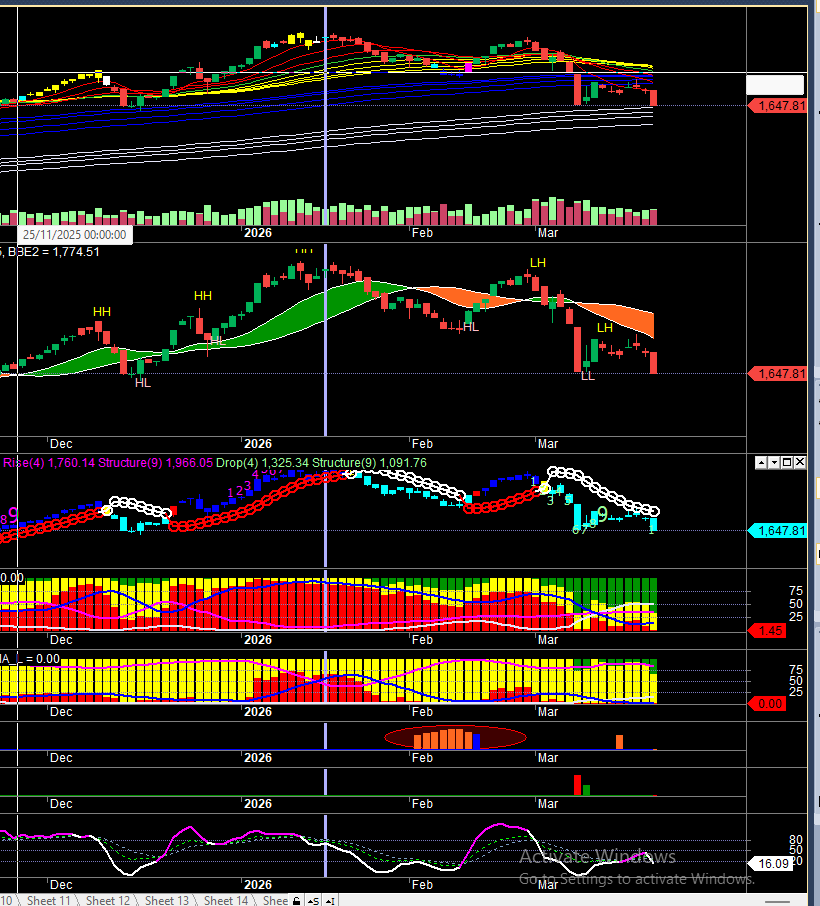Click the red 1,647.81 price label on top pane

click(x=777, y=106)
